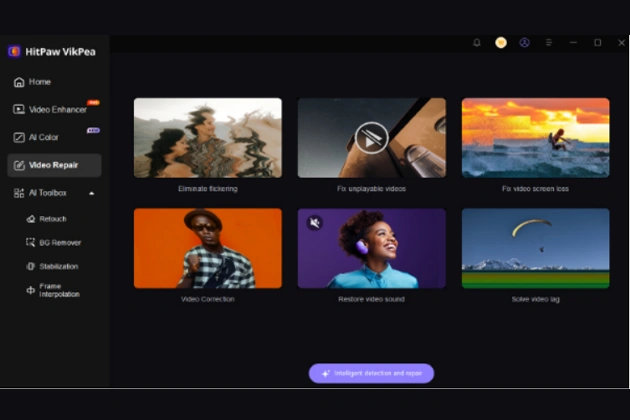Viewport: 630px width, 420px height.
Task: Click the BG Remover icon
Action: (x=31, y=242)
